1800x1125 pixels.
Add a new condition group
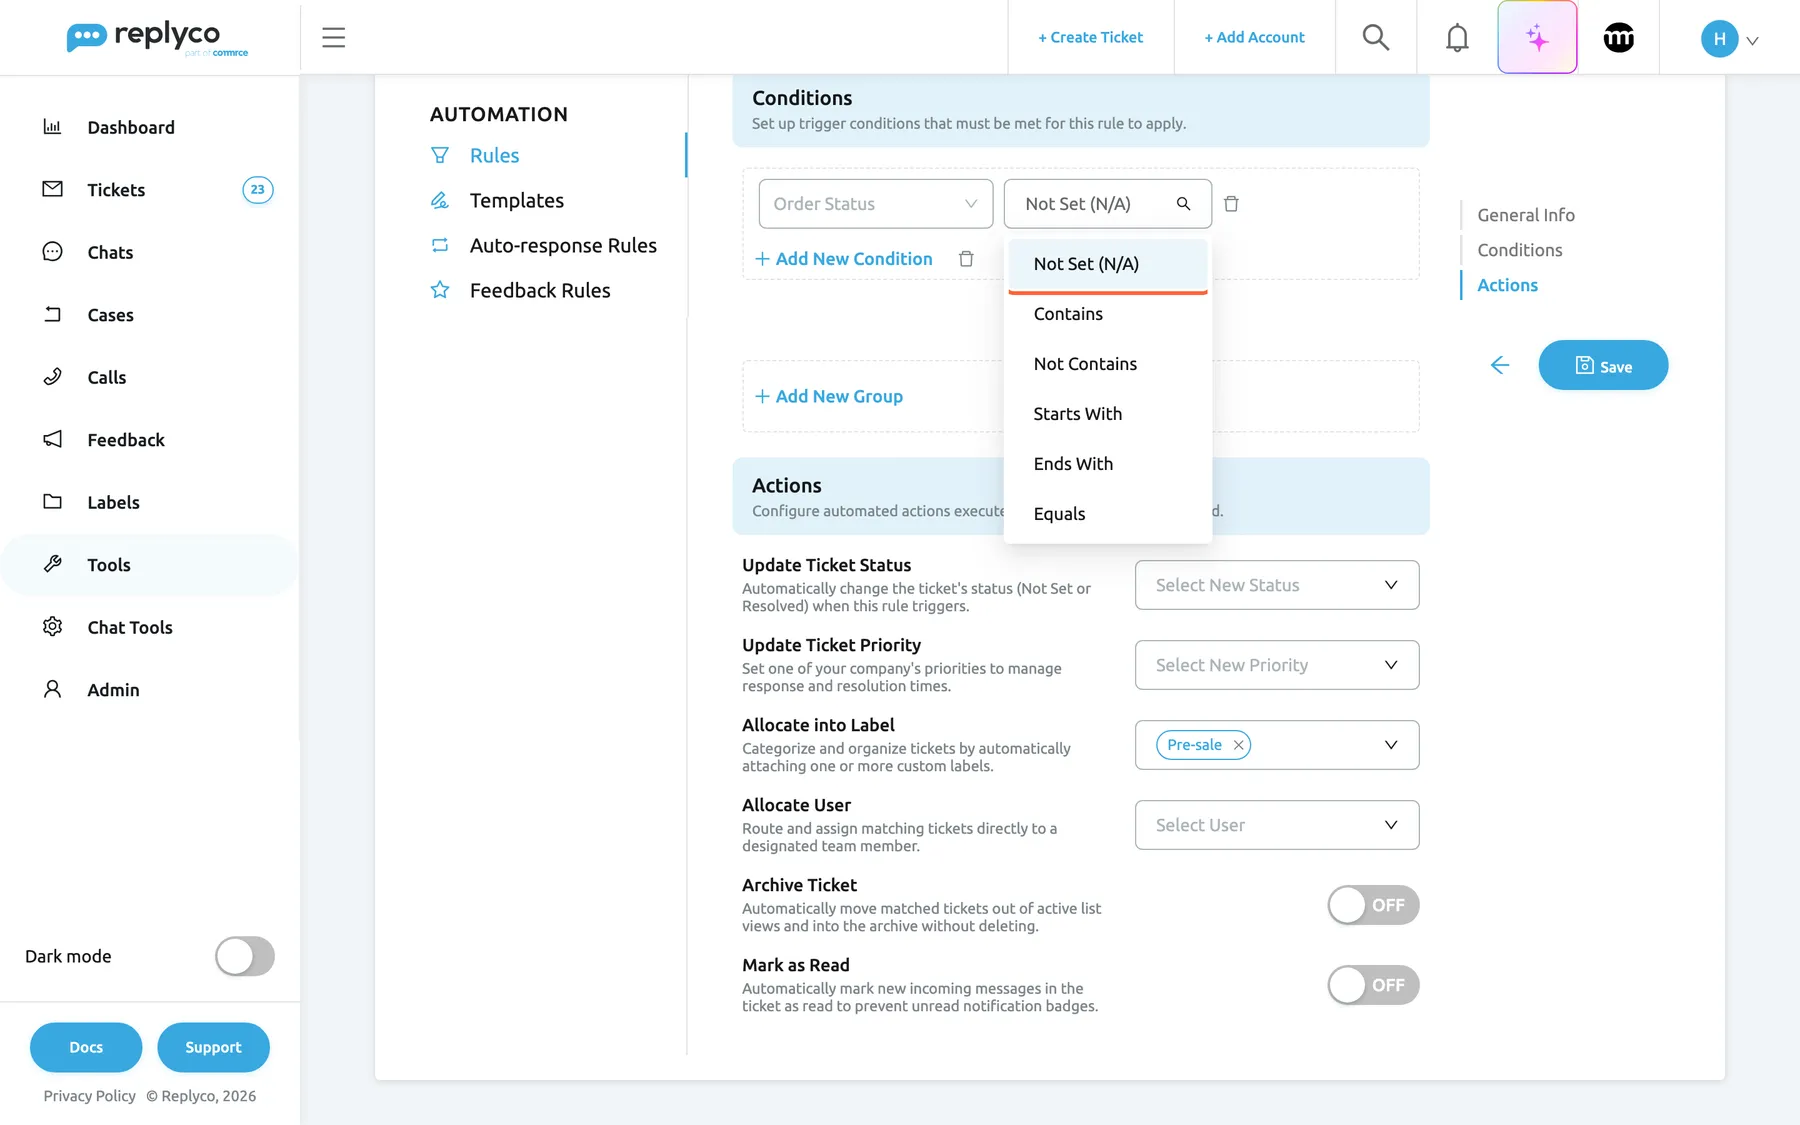tap(829, 396)
